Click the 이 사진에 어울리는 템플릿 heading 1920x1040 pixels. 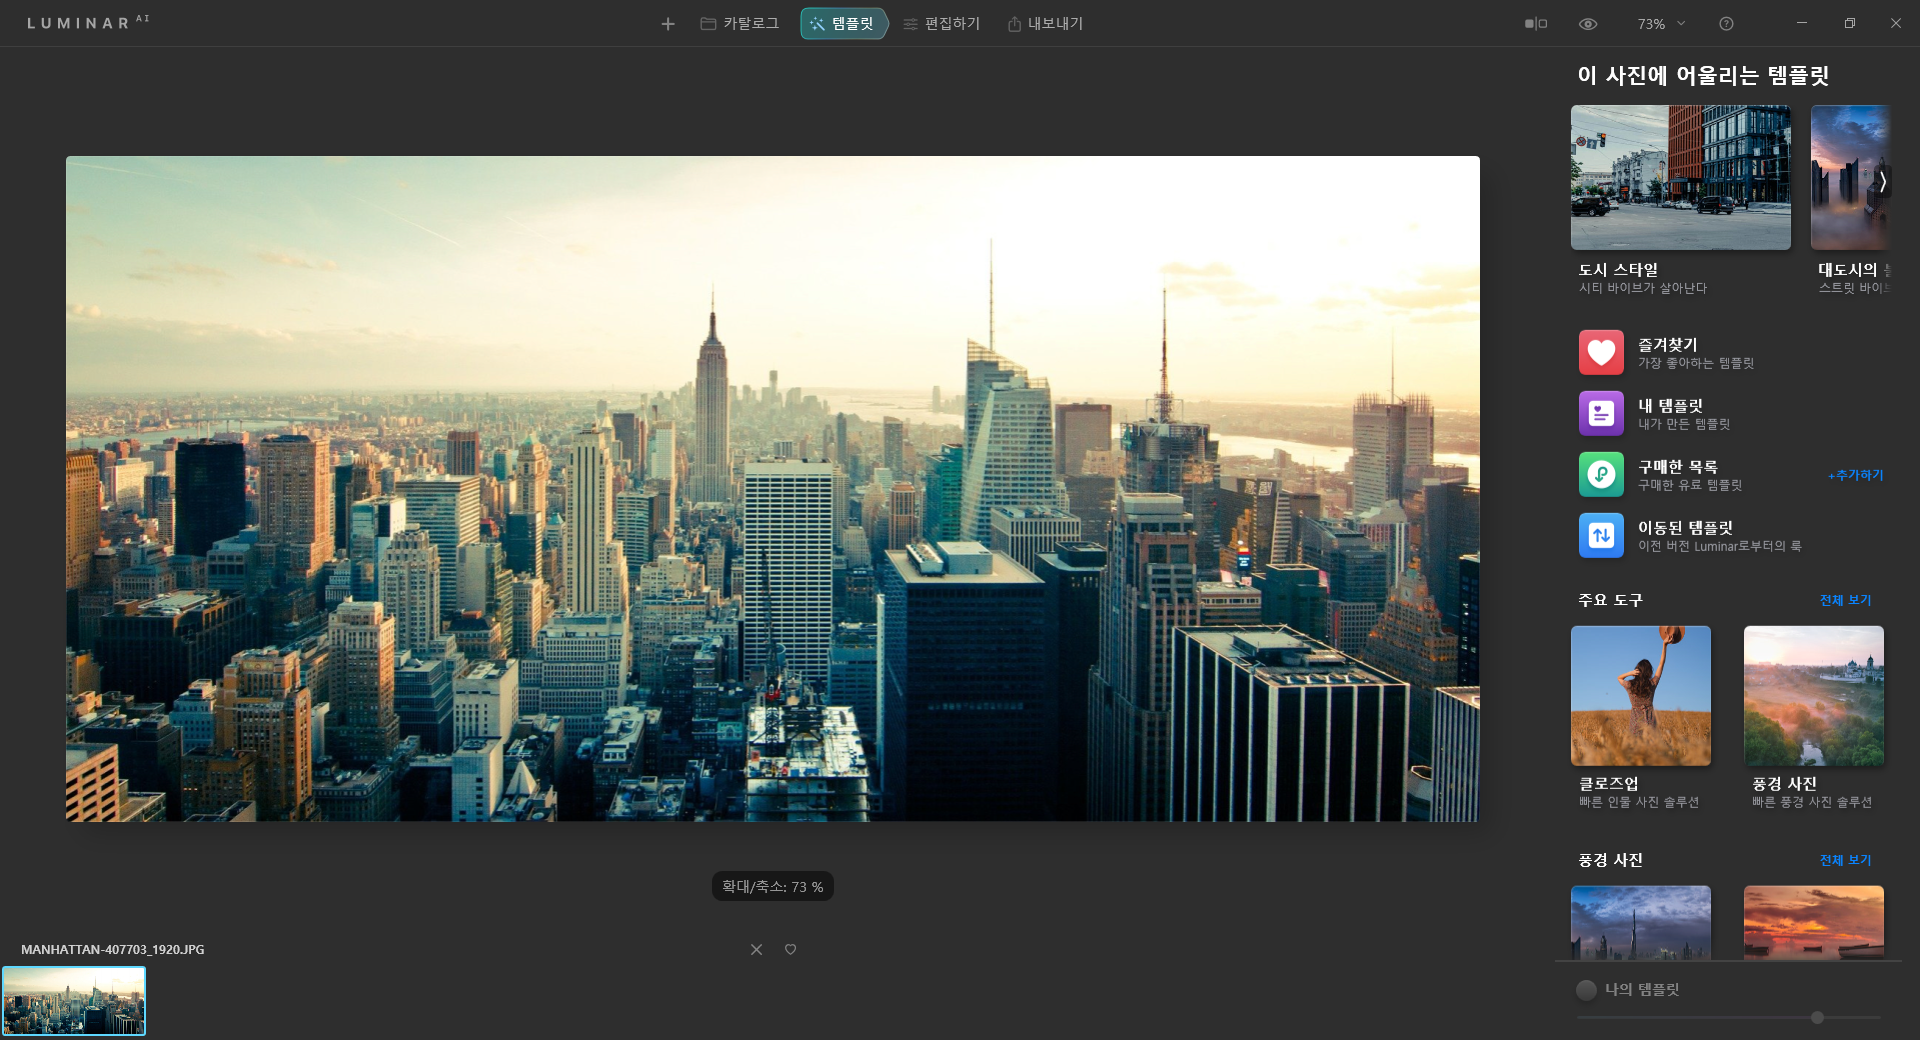[1703, 75]
